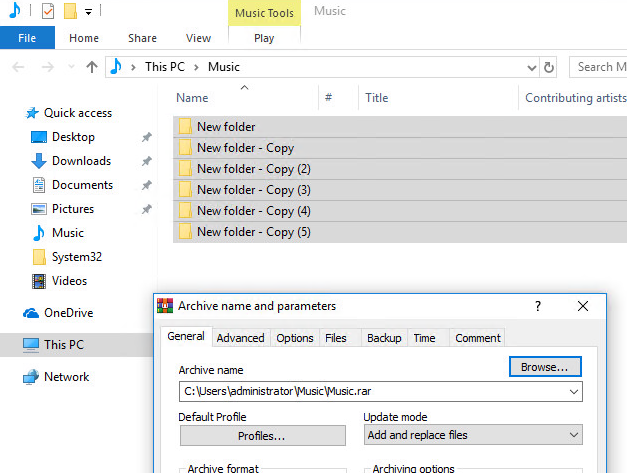
Task: Go forward with the forward arrow
Action: pyautogui.click(x=48, y=67)
